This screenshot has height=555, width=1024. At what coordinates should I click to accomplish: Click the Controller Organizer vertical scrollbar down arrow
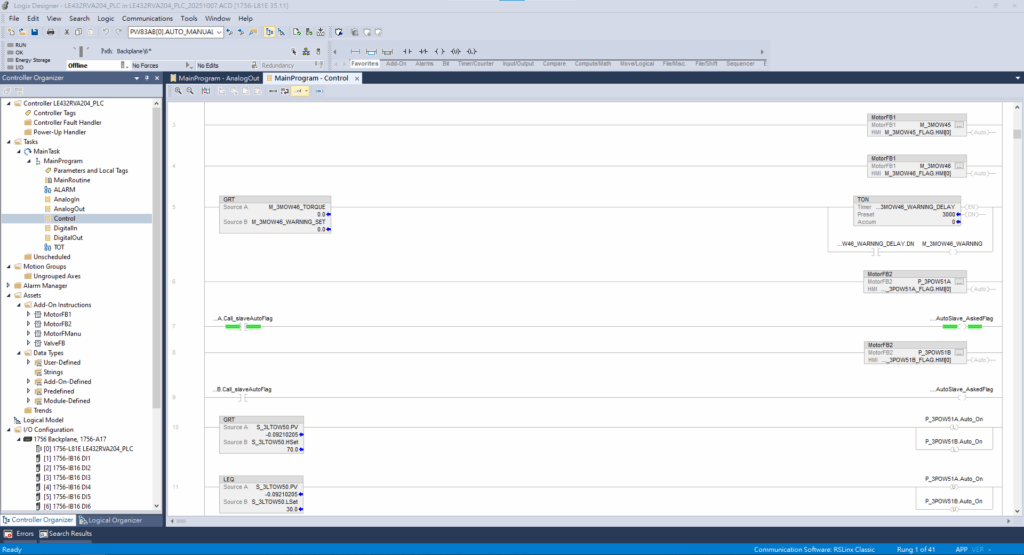click(156, 505)
